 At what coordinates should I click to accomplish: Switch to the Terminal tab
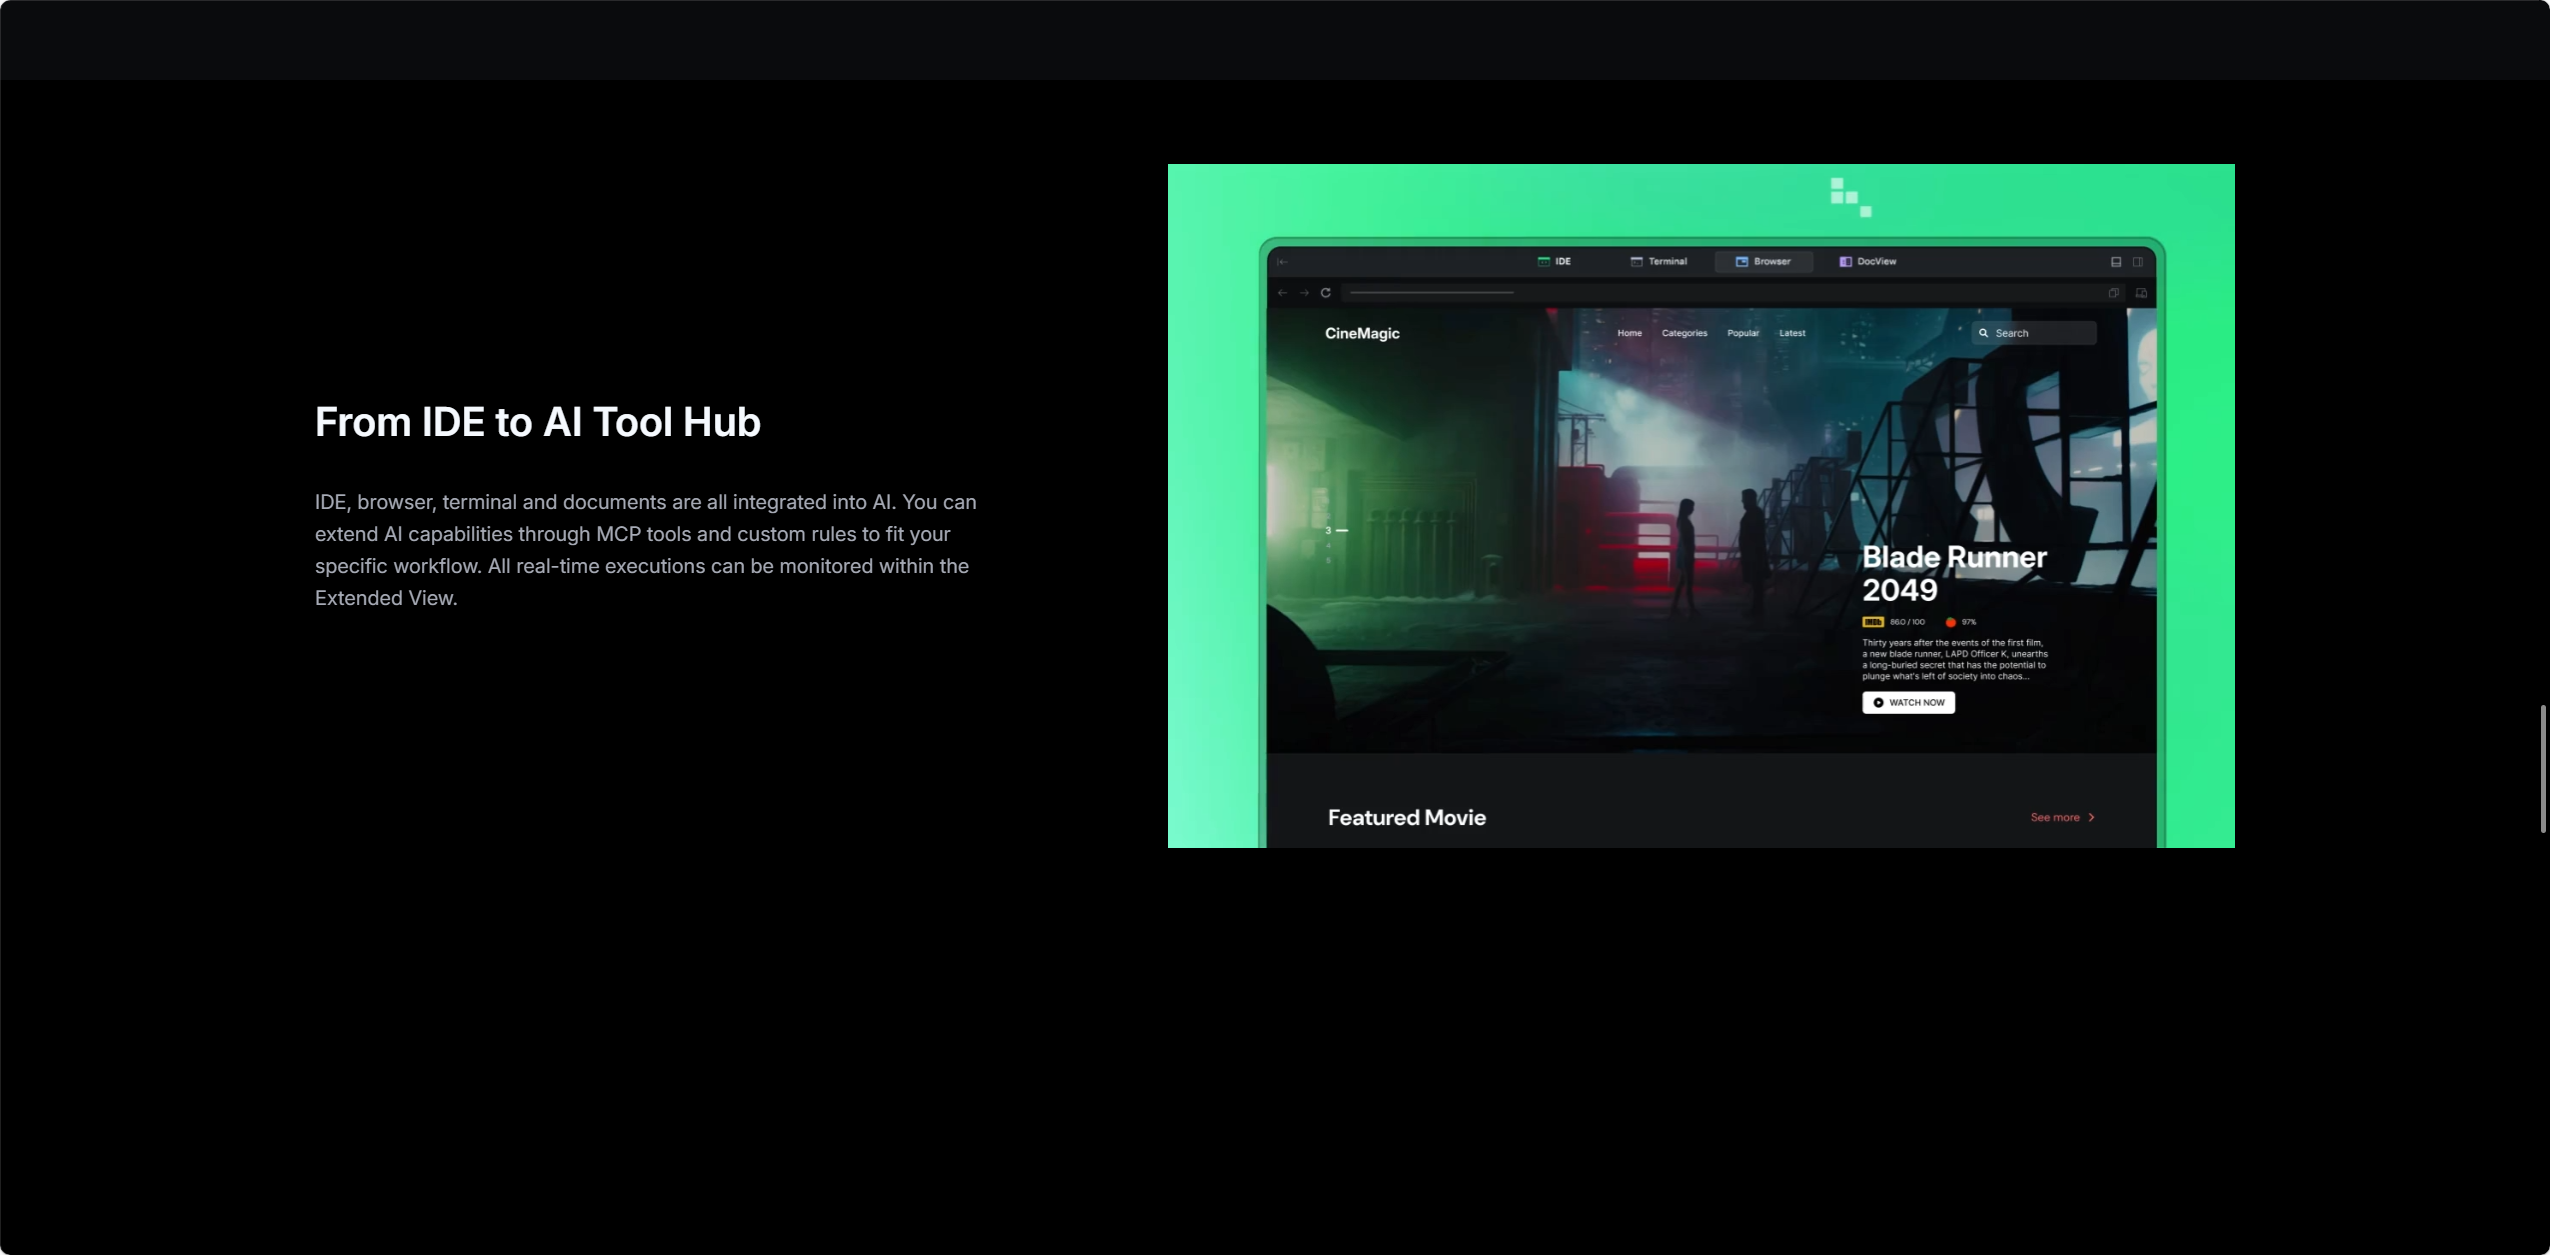(x=1659, y=261)
